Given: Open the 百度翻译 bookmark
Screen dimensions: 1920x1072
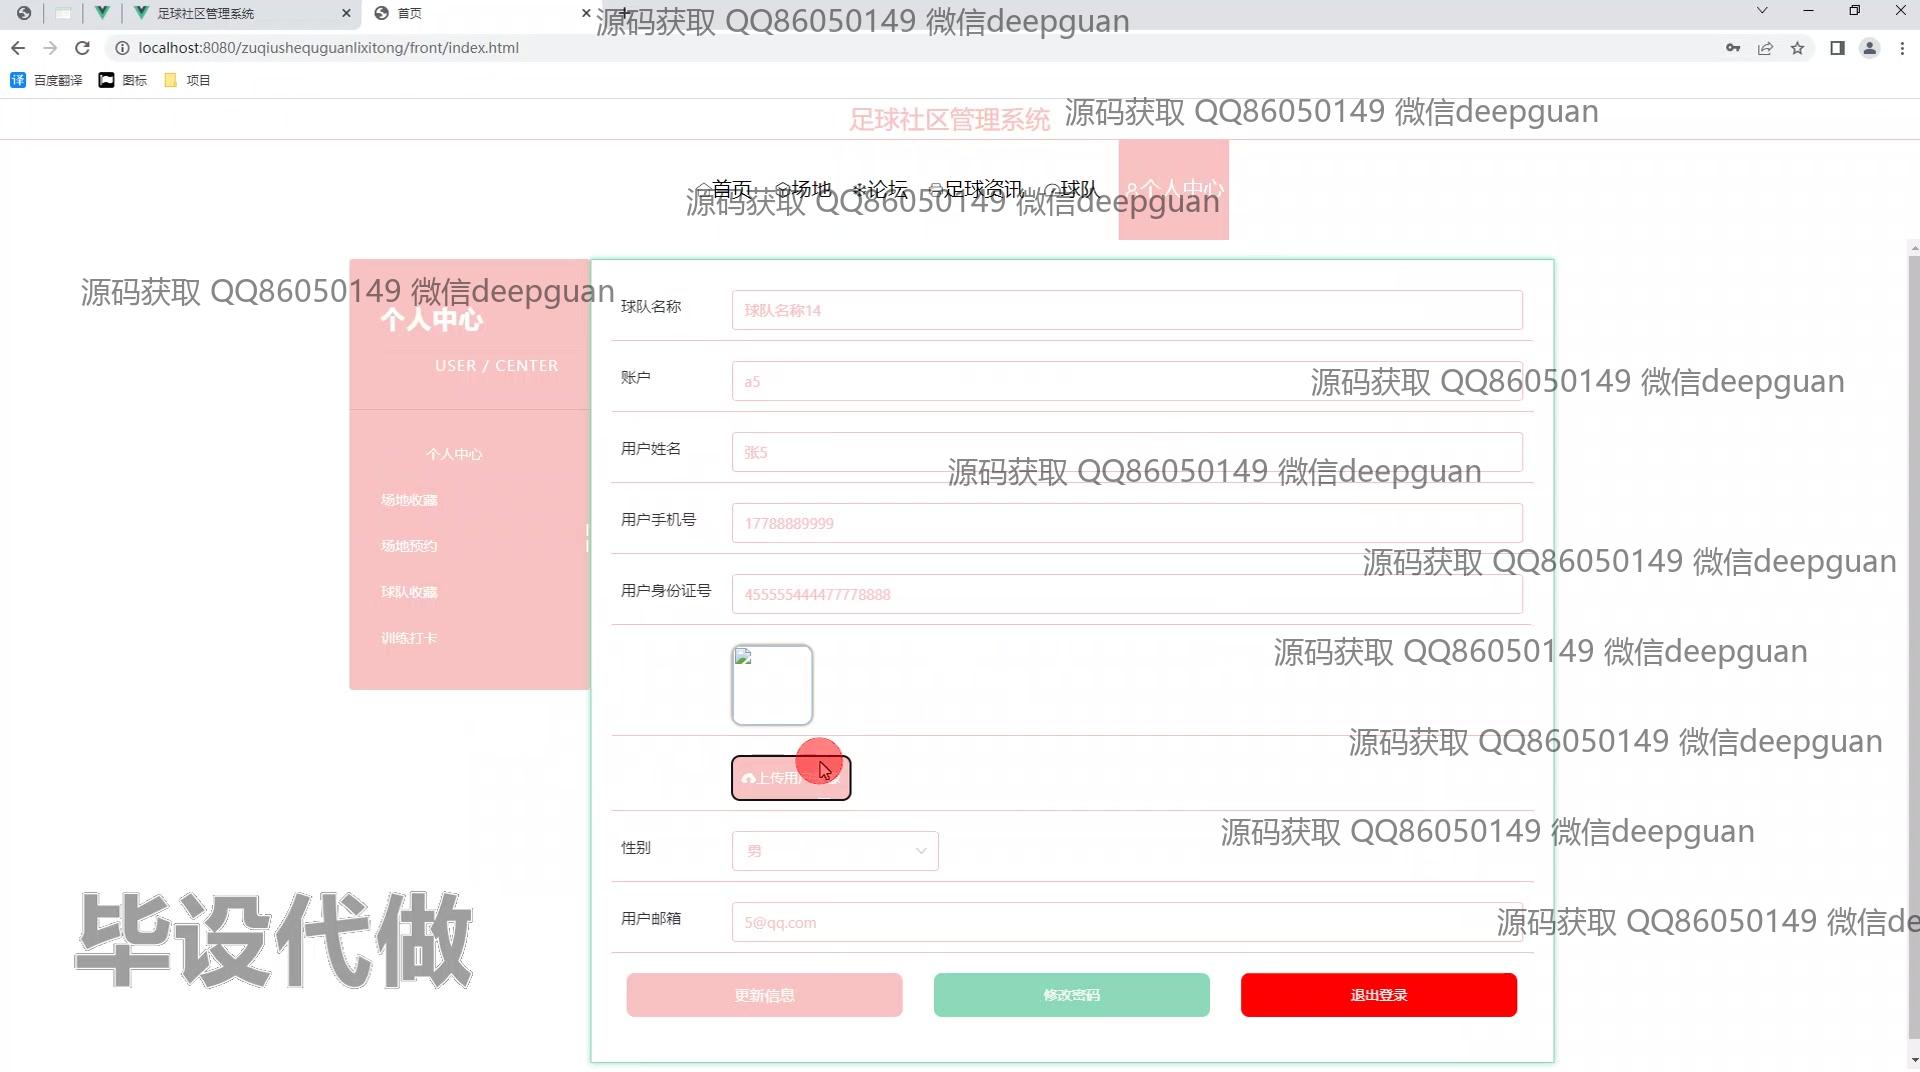Looking at the screenshot, I should pyautogui.click(x=47, y=80).
